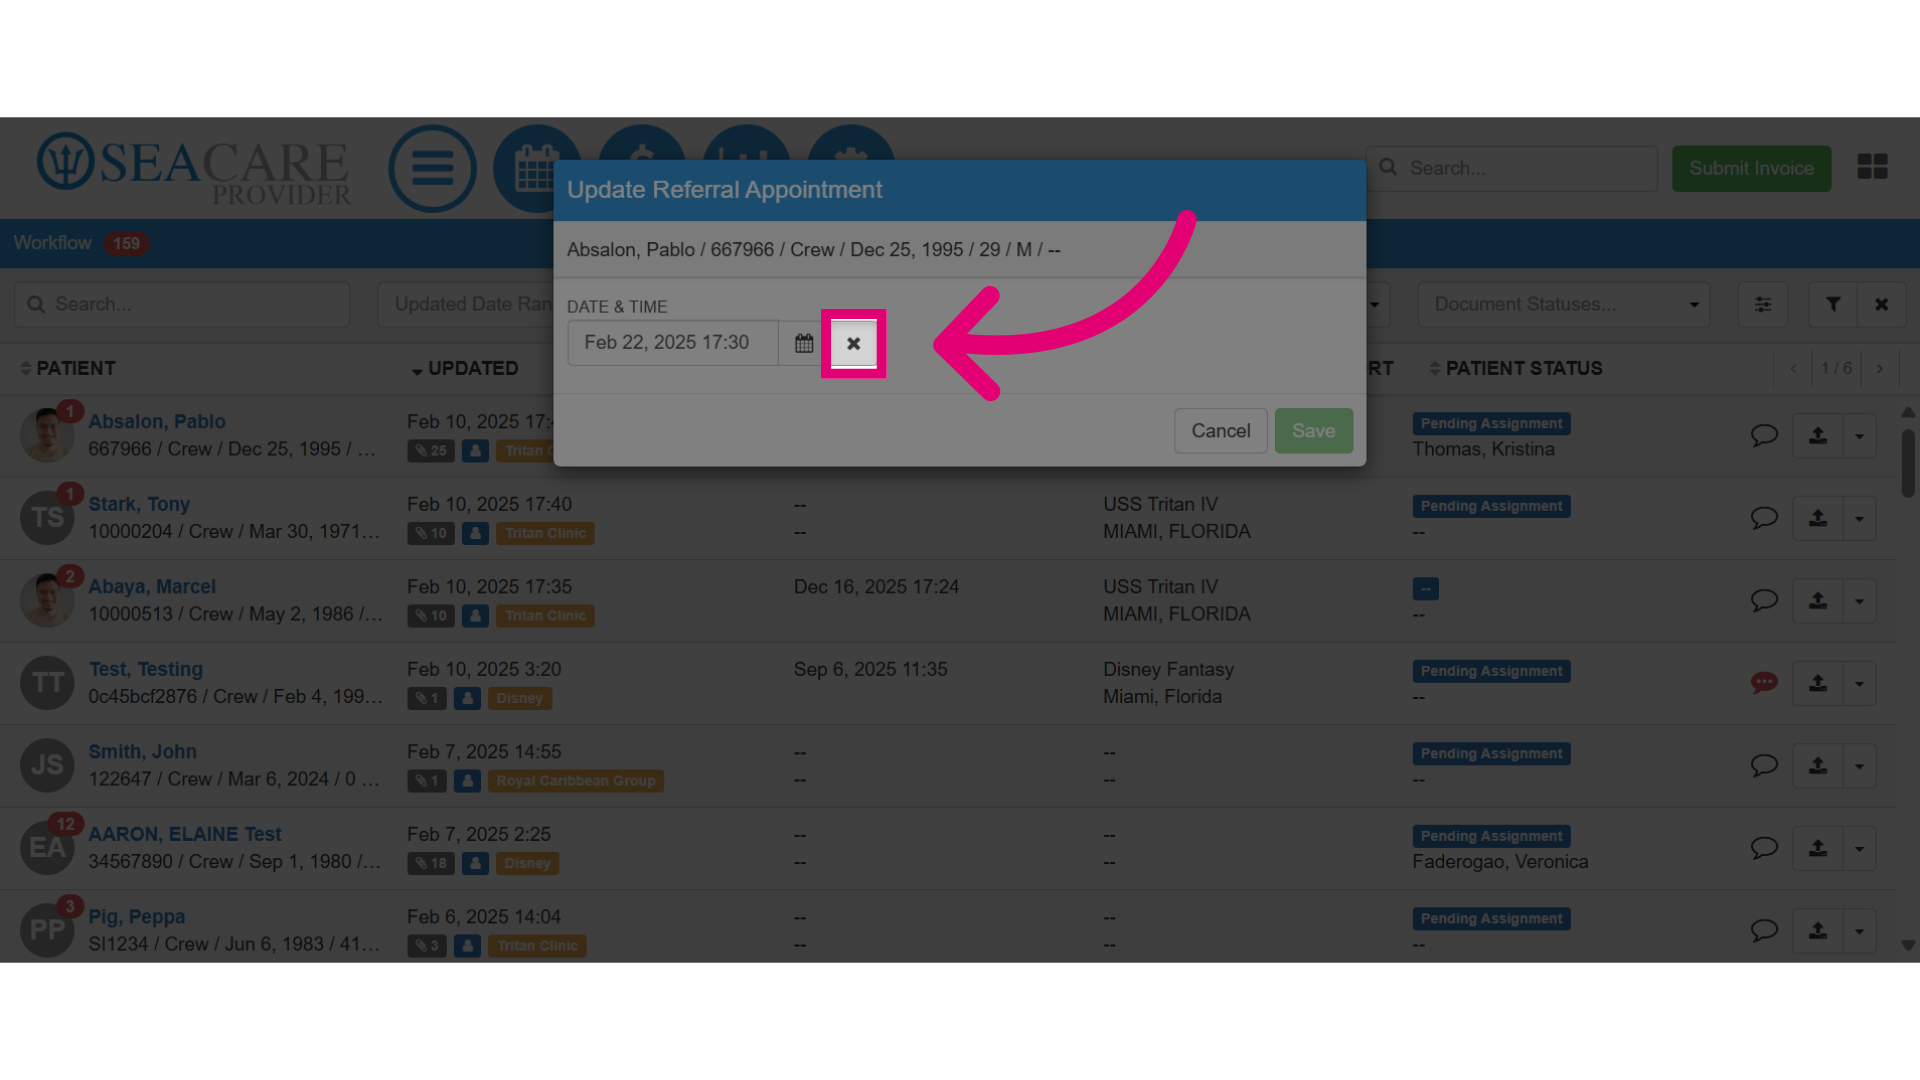The width and height of the screenshot is (1920, 1080).
Task: Open red unread comments for Test, Testing
Action: 1764,683
